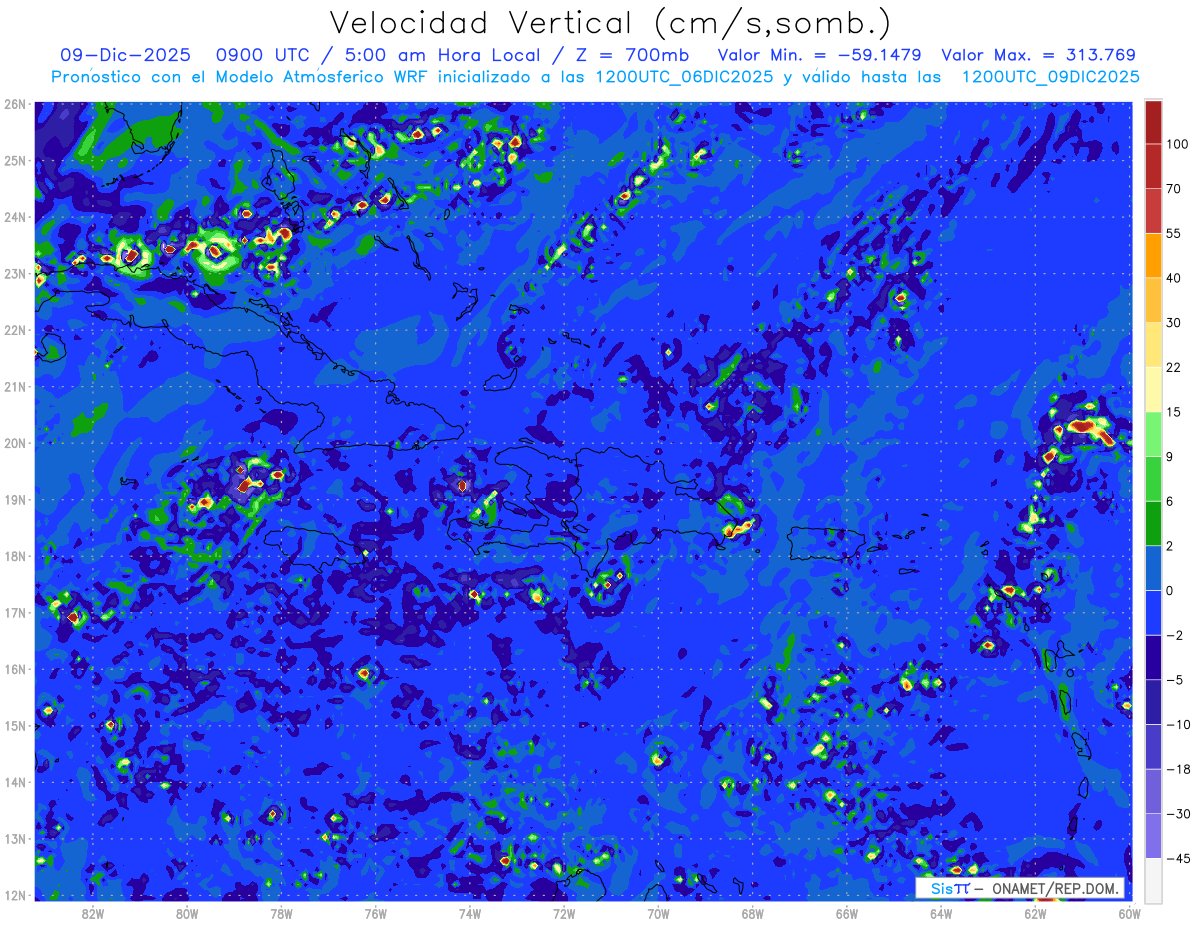Click the date text "09-Dic-2025"

(124, 55)
